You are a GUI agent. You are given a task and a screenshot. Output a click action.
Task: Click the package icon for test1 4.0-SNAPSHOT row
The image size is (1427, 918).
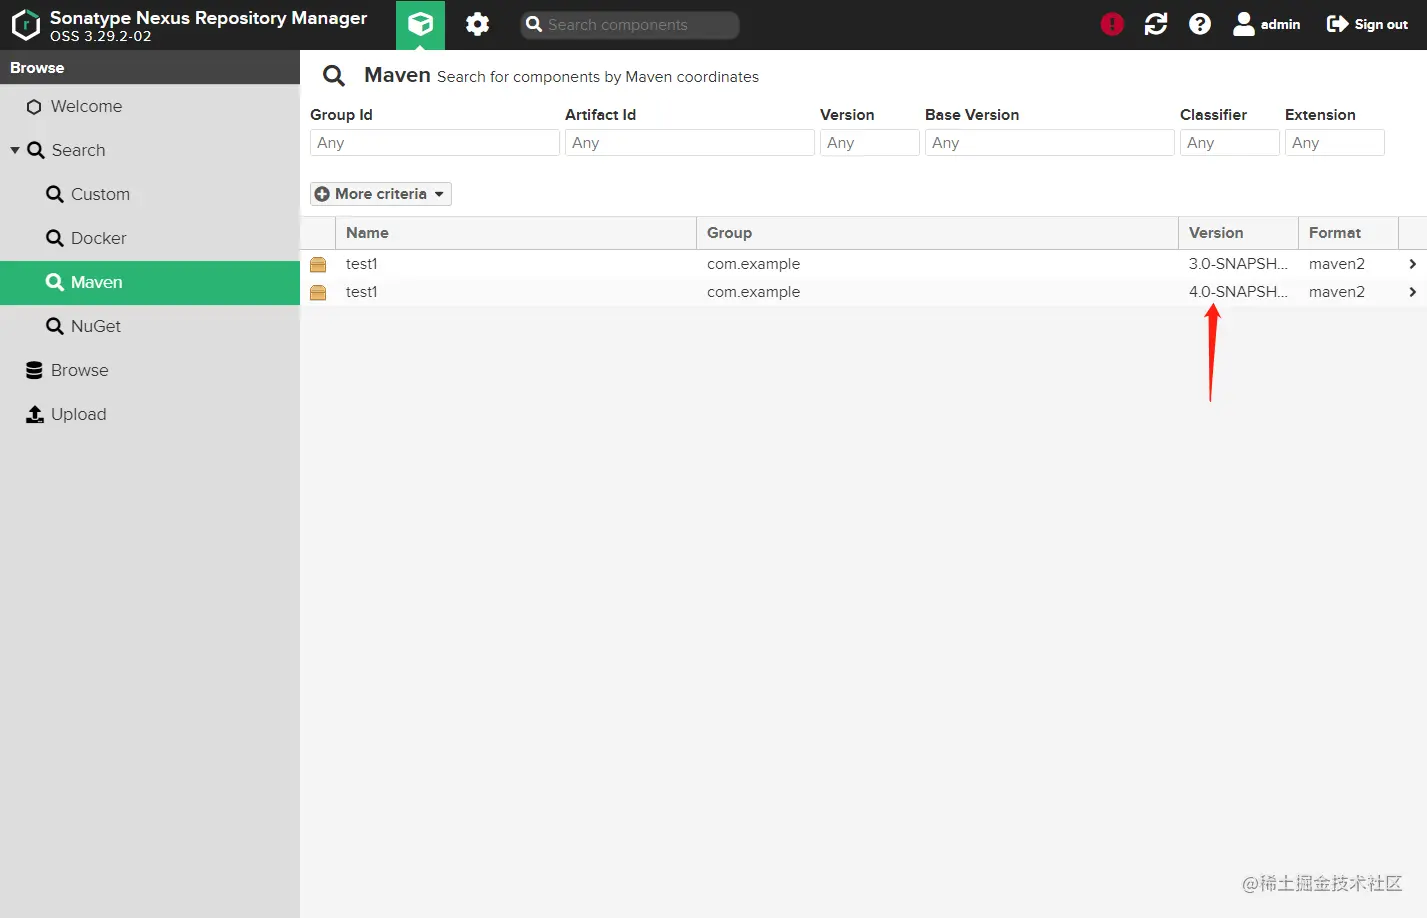coord(318,292)
